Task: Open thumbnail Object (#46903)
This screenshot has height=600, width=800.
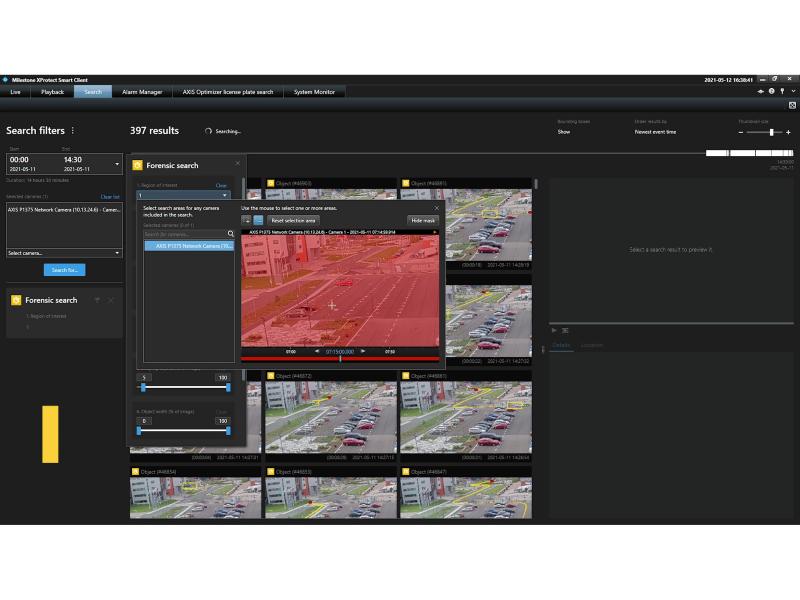Action: (331, 189)
